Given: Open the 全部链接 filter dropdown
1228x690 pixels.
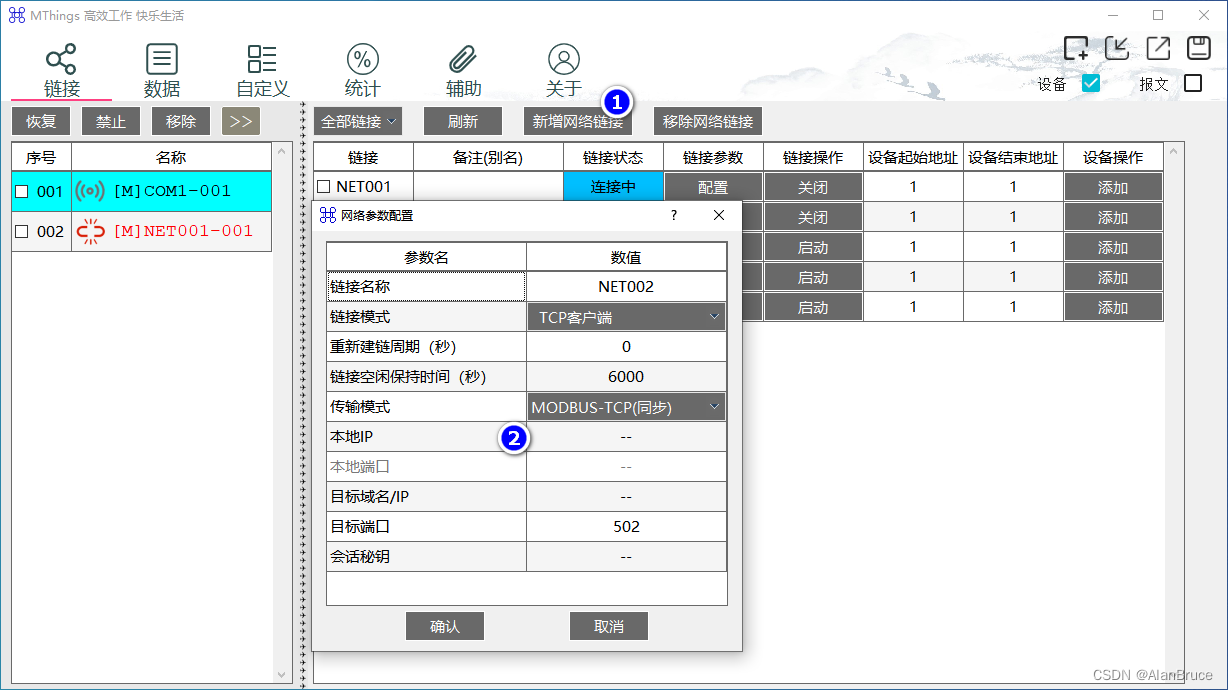Looking at the screenshot, I should pyautogui.click(x=357, y=121).
